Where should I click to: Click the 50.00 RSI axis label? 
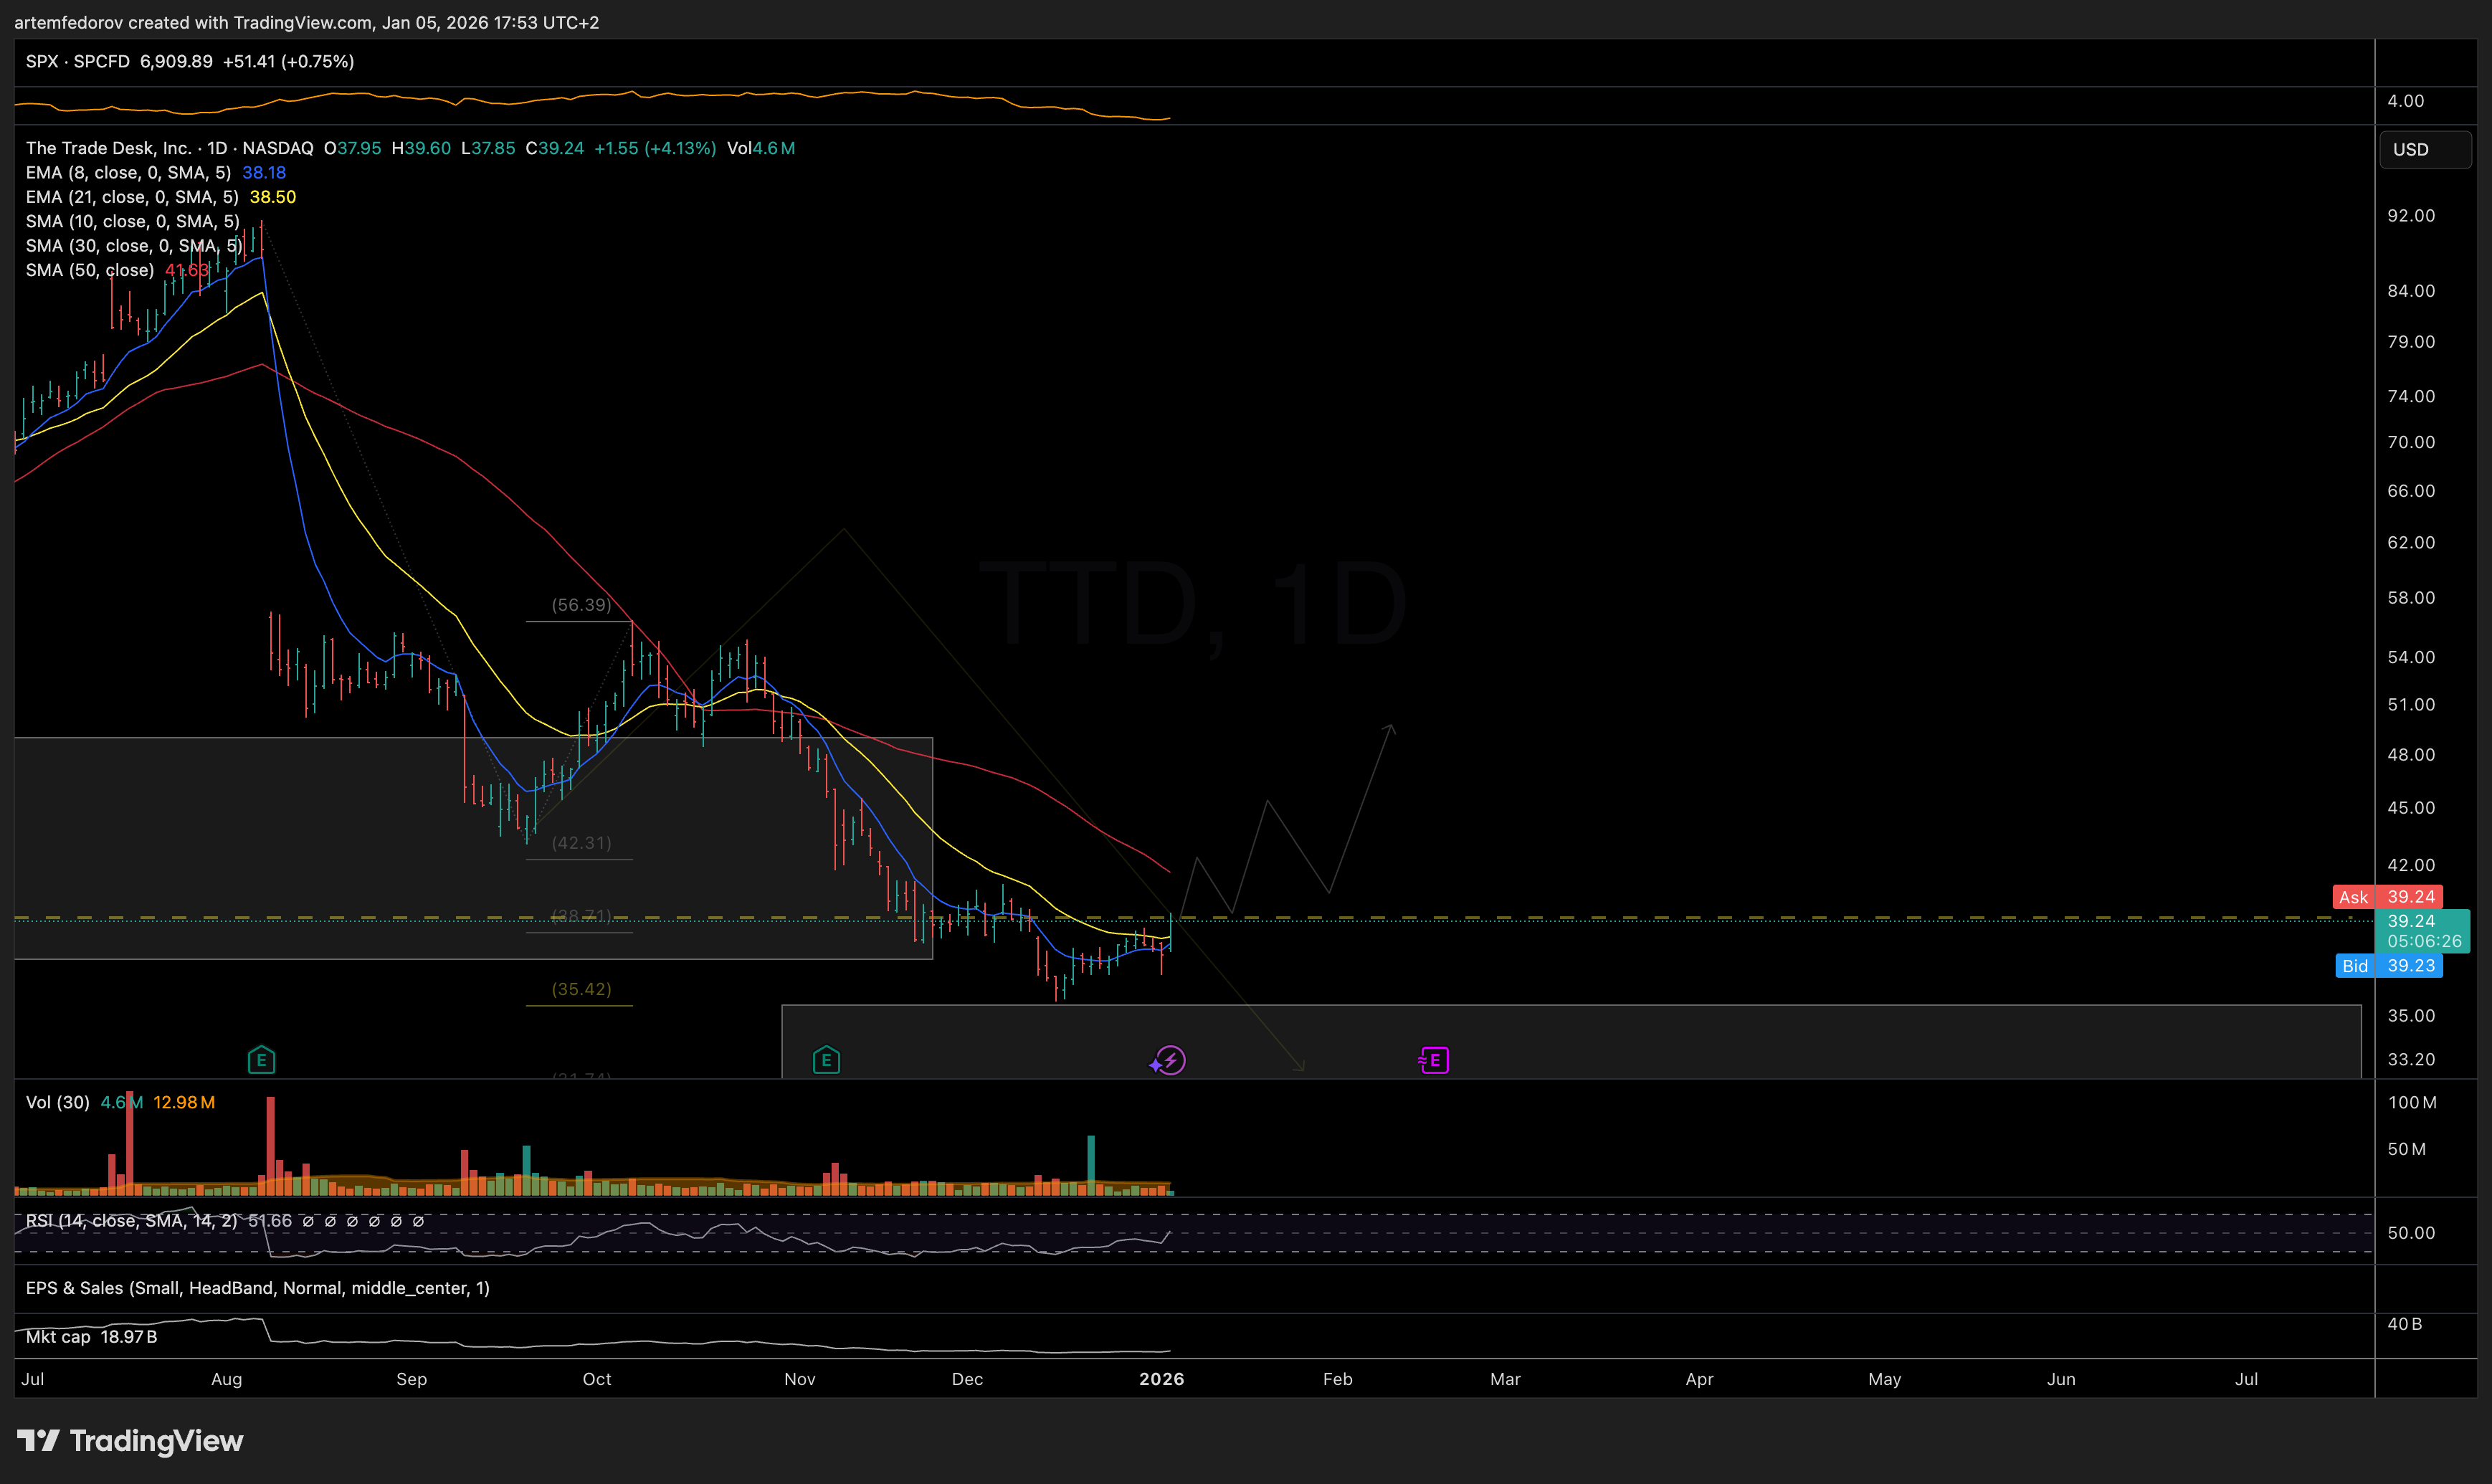2411,1233
